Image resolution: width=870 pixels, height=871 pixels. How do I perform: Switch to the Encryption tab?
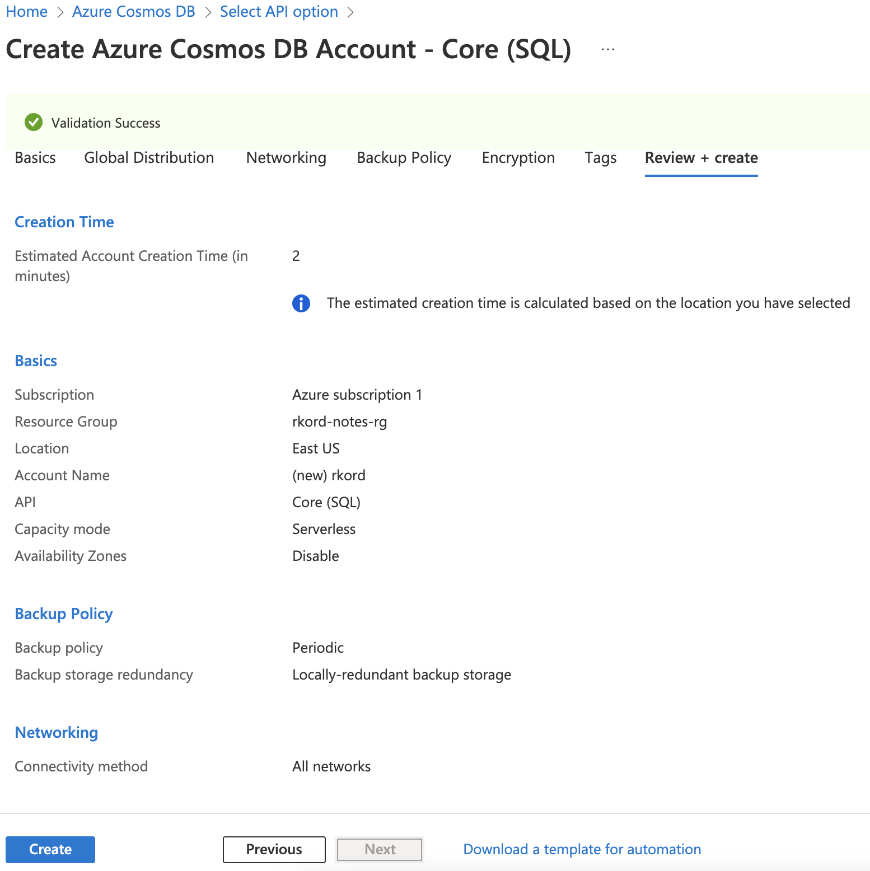click(x=518, y=158)
